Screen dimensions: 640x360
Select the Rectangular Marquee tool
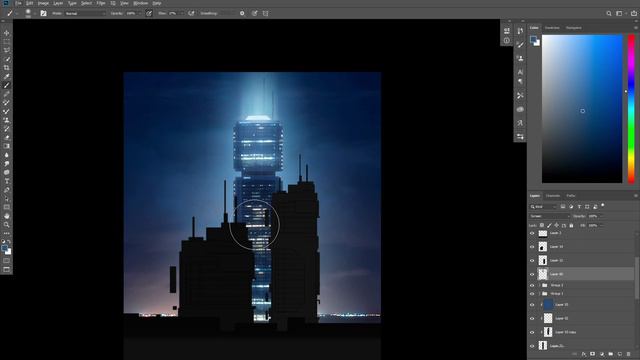[7, 42]
